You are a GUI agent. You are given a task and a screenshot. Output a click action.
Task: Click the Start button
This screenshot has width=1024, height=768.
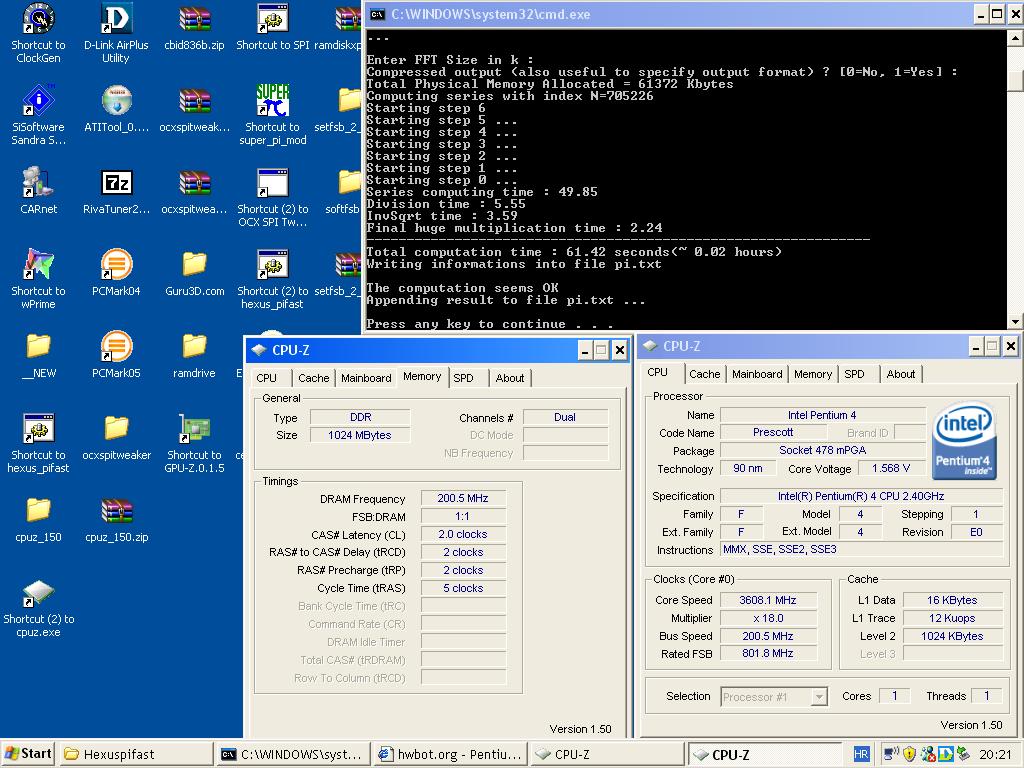pos(28,754)
